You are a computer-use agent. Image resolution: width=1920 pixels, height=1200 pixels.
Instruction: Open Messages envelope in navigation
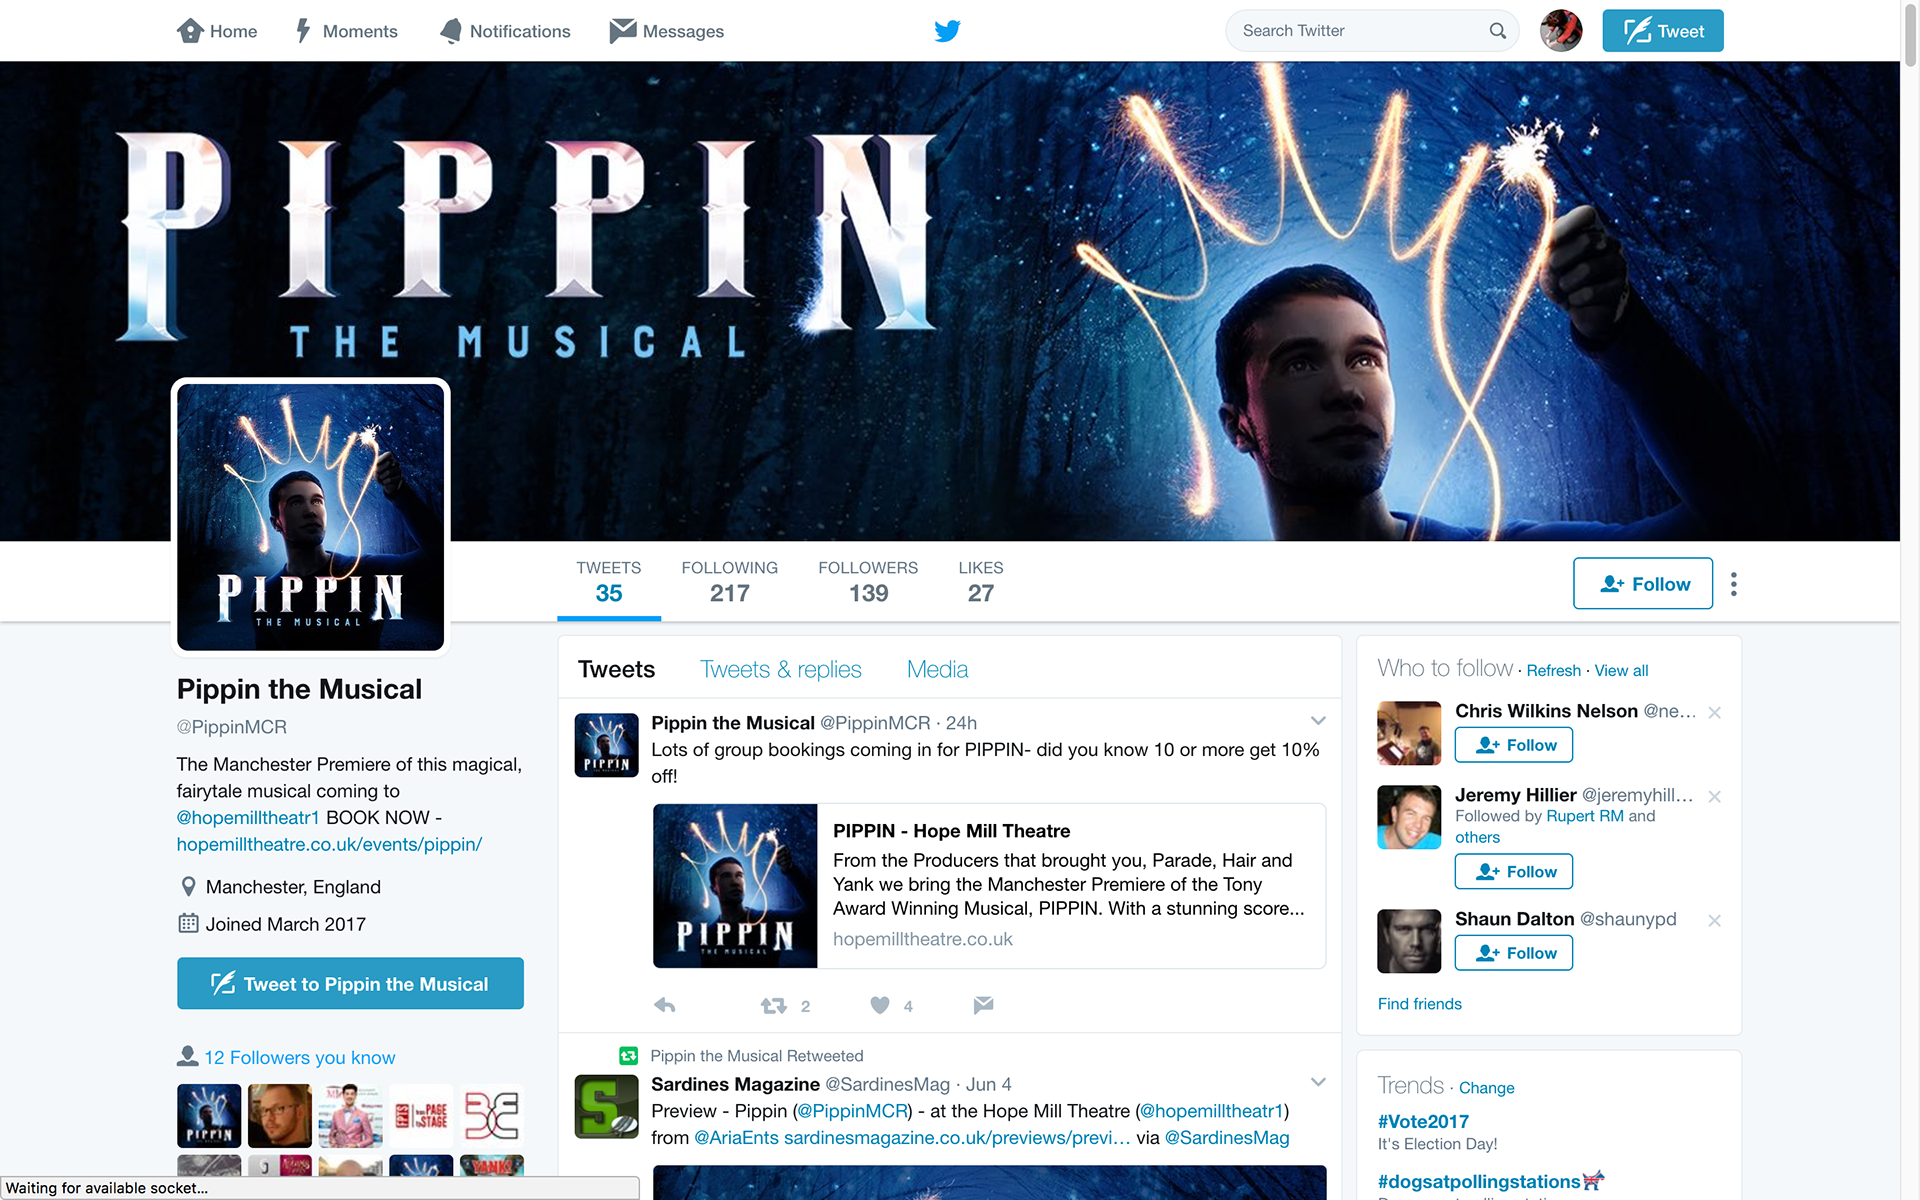tap(667, 31)
